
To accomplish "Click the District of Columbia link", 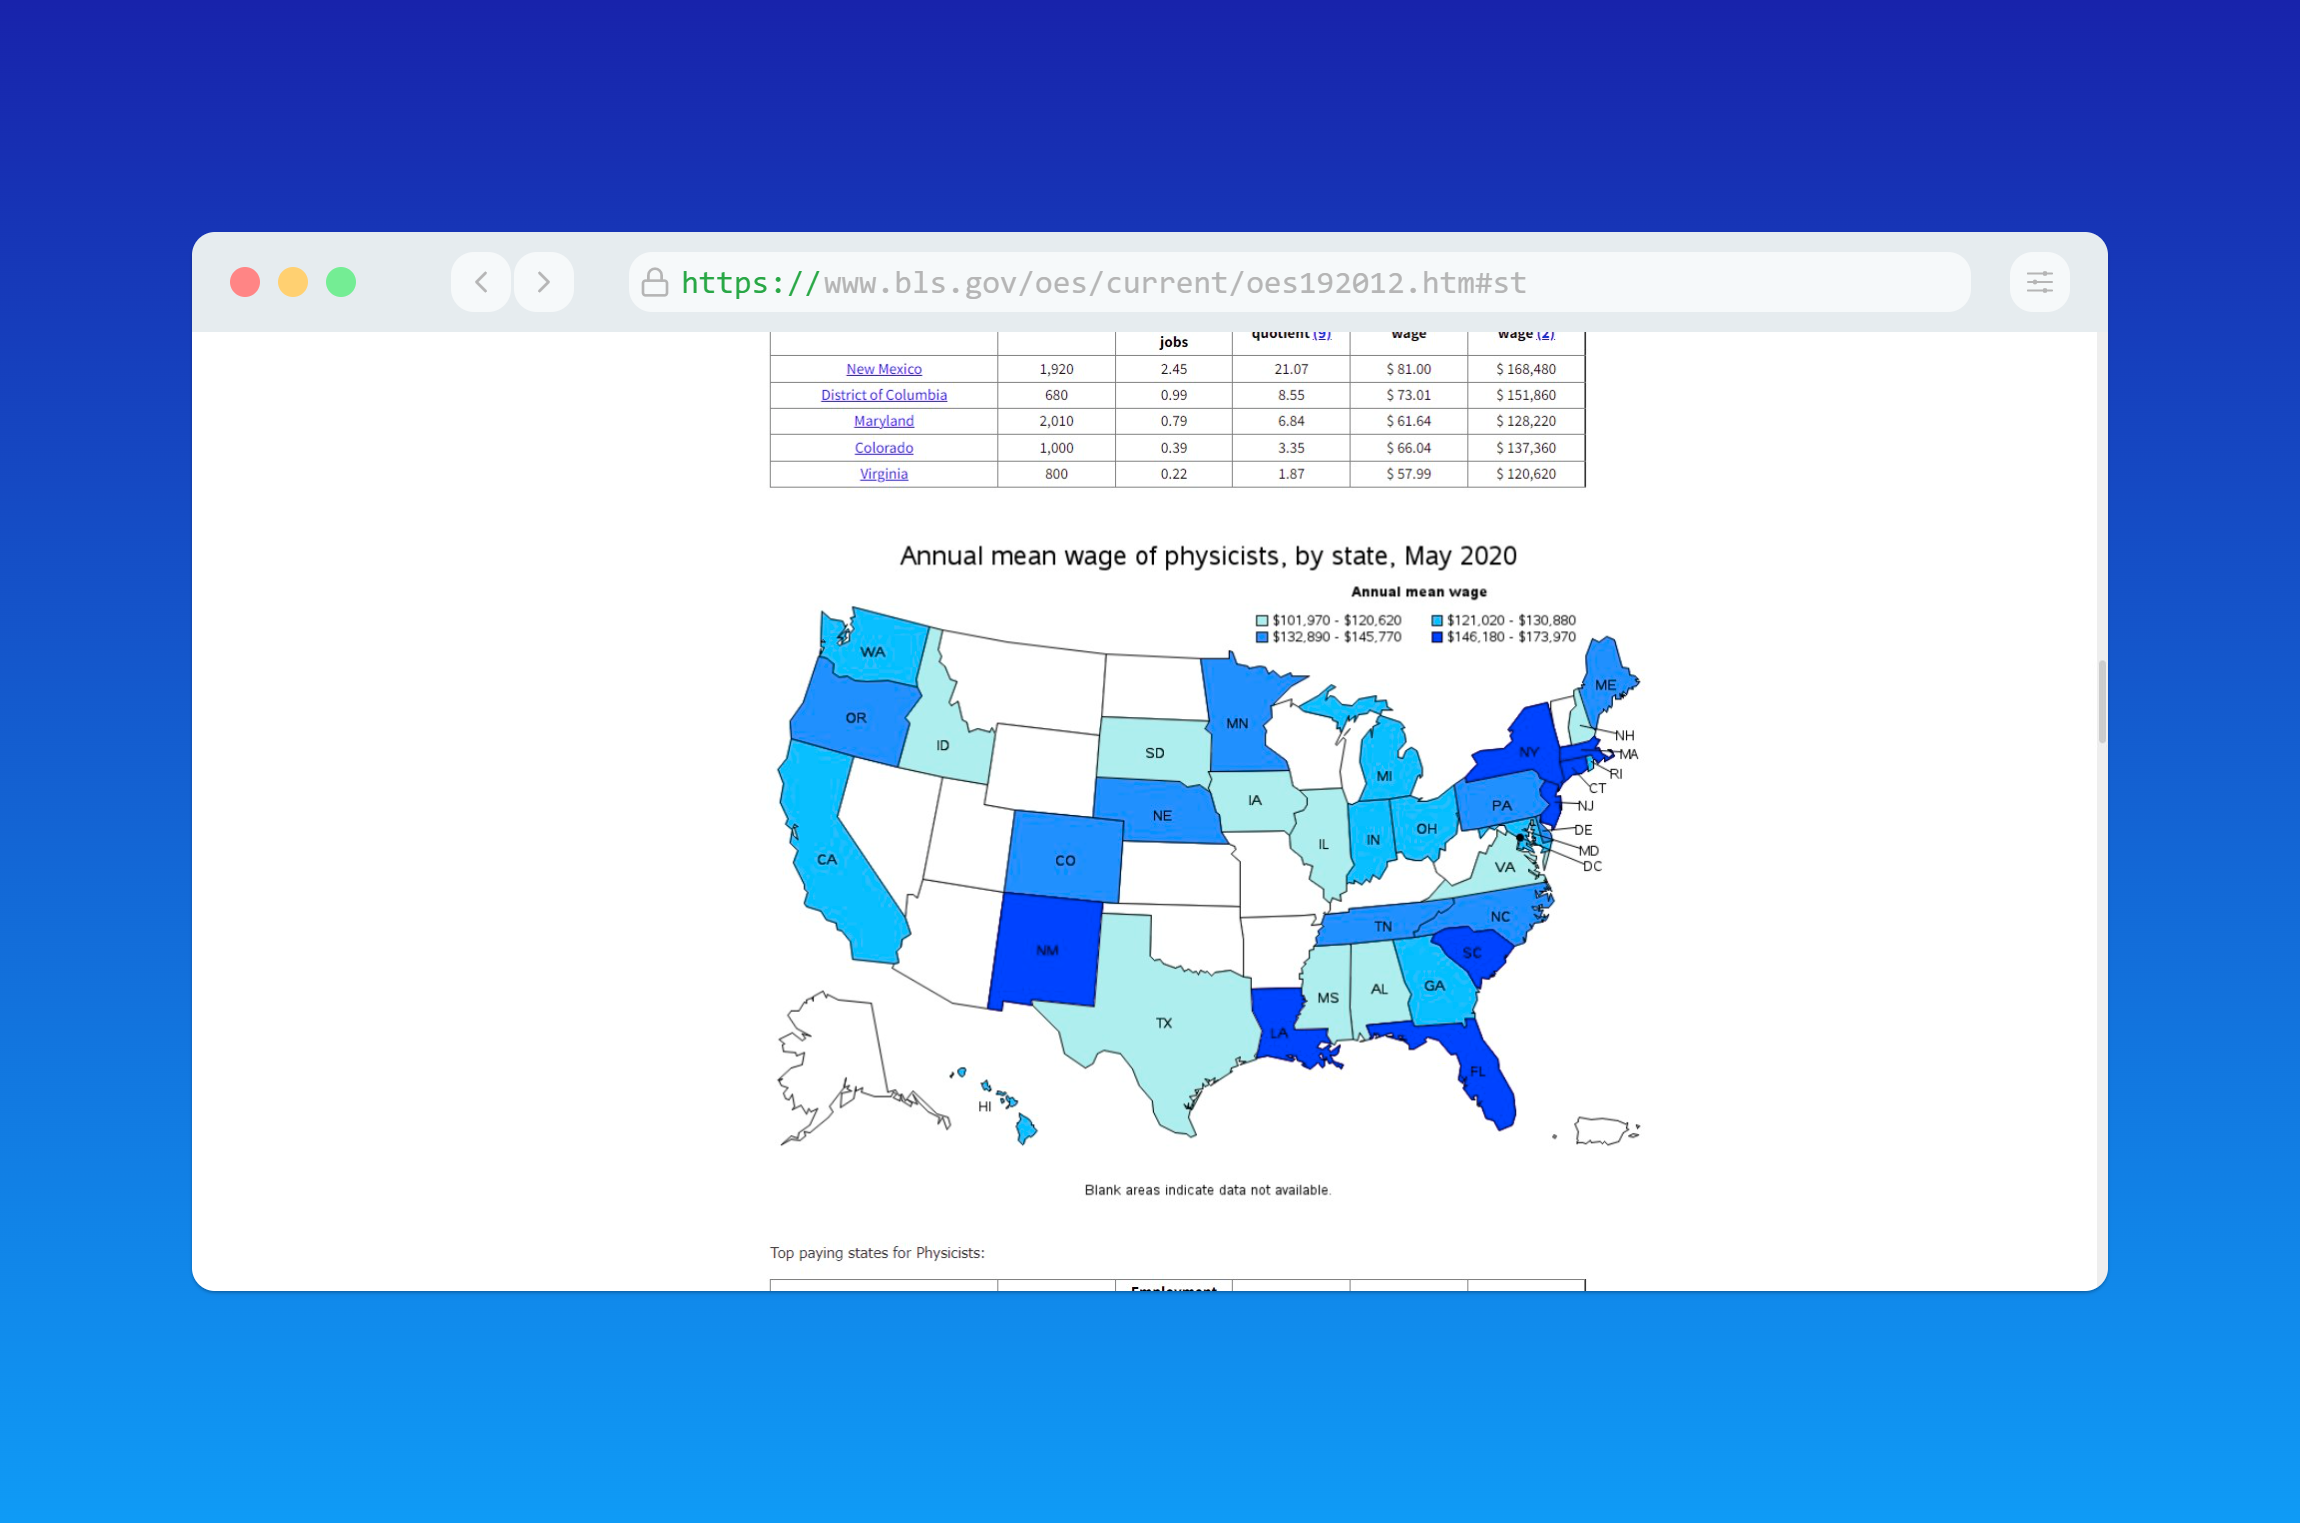I will point(881,393).
